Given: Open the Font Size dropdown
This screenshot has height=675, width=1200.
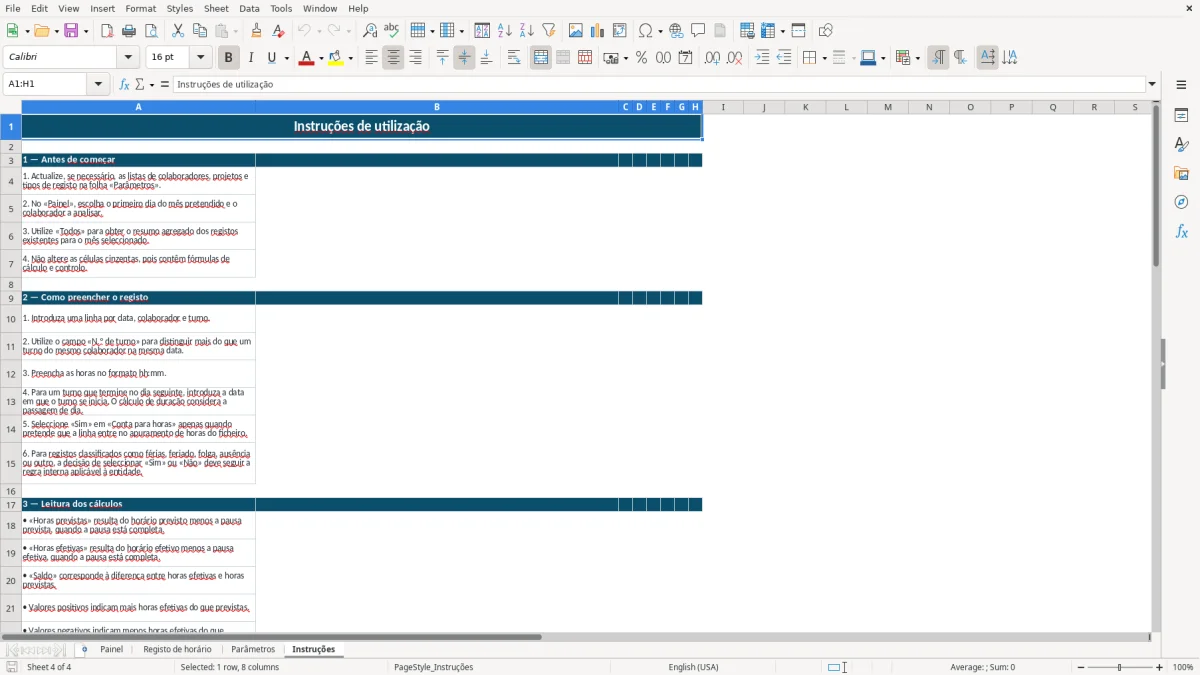Looking at the screenshot, I should pyautogui.click(x=201, y=58).
